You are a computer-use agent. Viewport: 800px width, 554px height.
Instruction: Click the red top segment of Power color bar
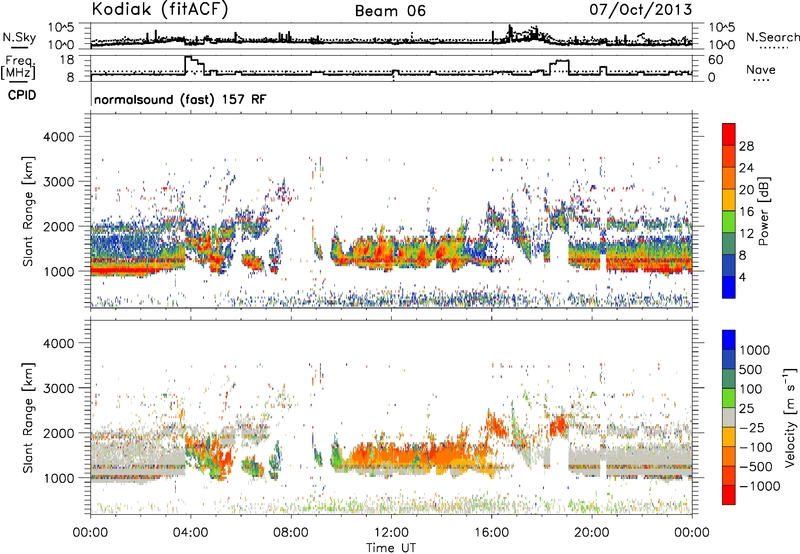point(729,134)
